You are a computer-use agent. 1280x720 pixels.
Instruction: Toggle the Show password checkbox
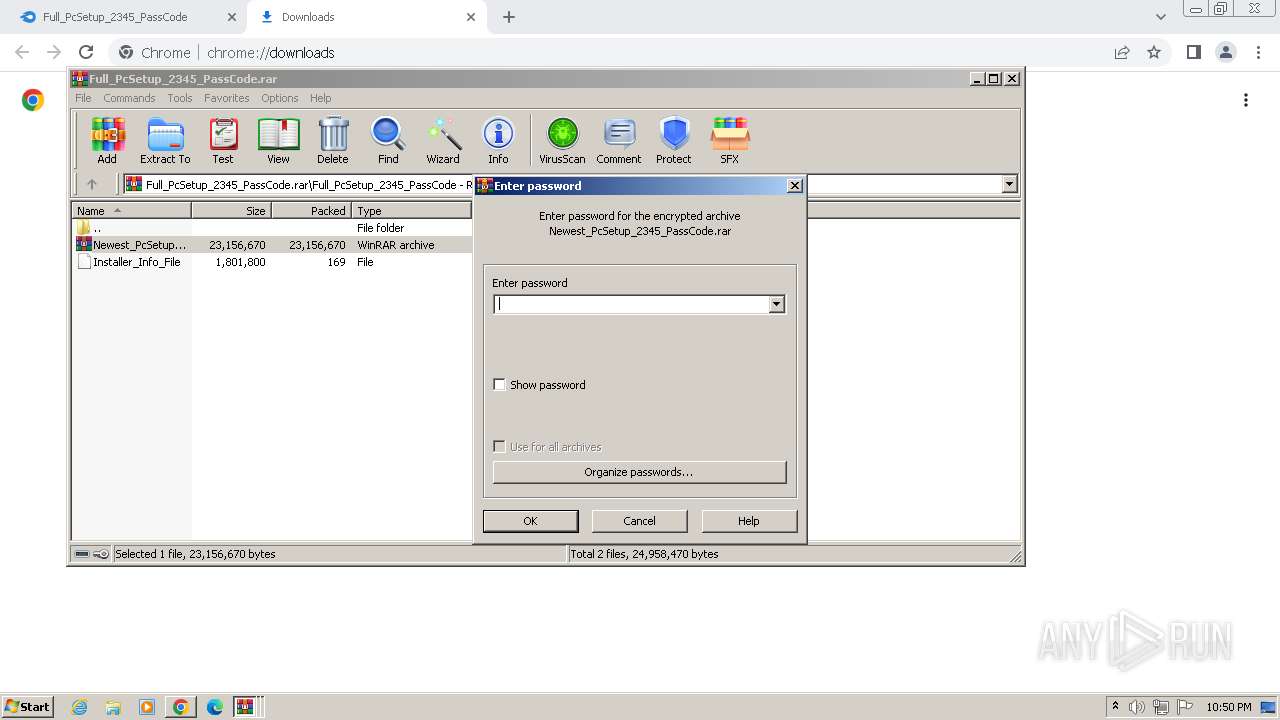tap(499, 384)
